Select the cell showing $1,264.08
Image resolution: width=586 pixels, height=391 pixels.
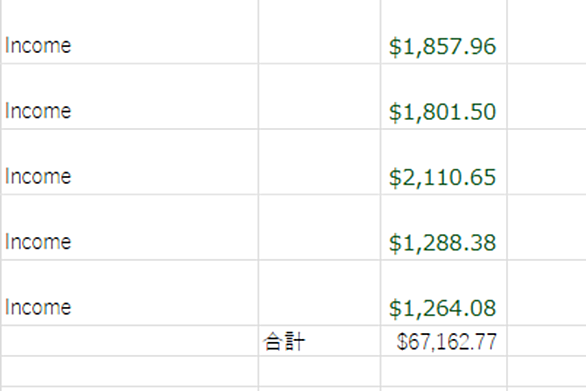click(x=444, y=293)
